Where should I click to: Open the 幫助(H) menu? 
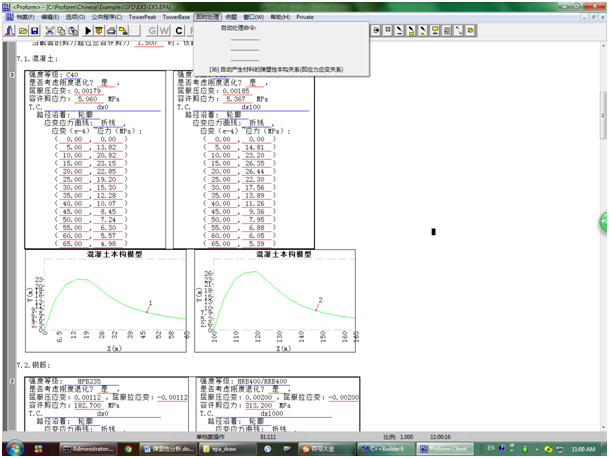click(x=280, y=17)
